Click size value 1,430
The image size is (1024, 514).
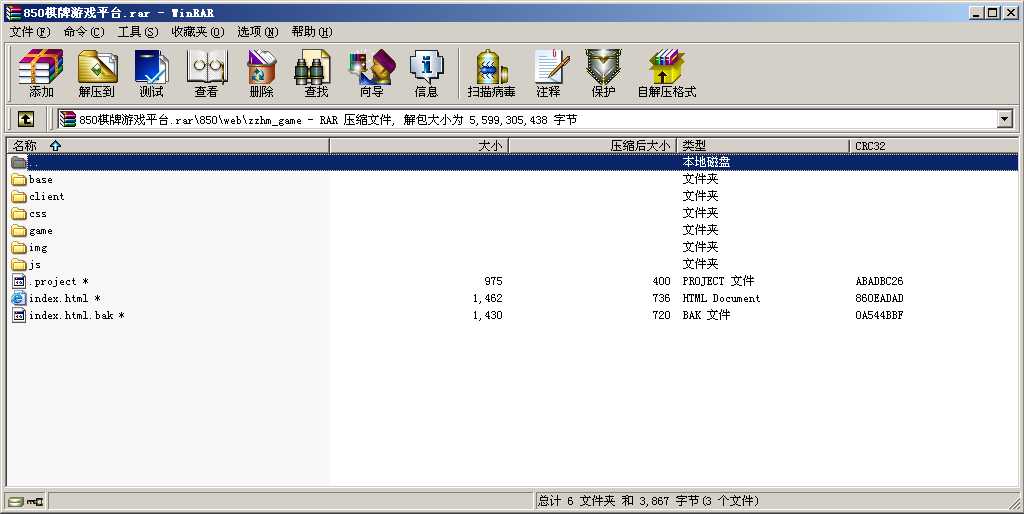(x=487, y=315)
